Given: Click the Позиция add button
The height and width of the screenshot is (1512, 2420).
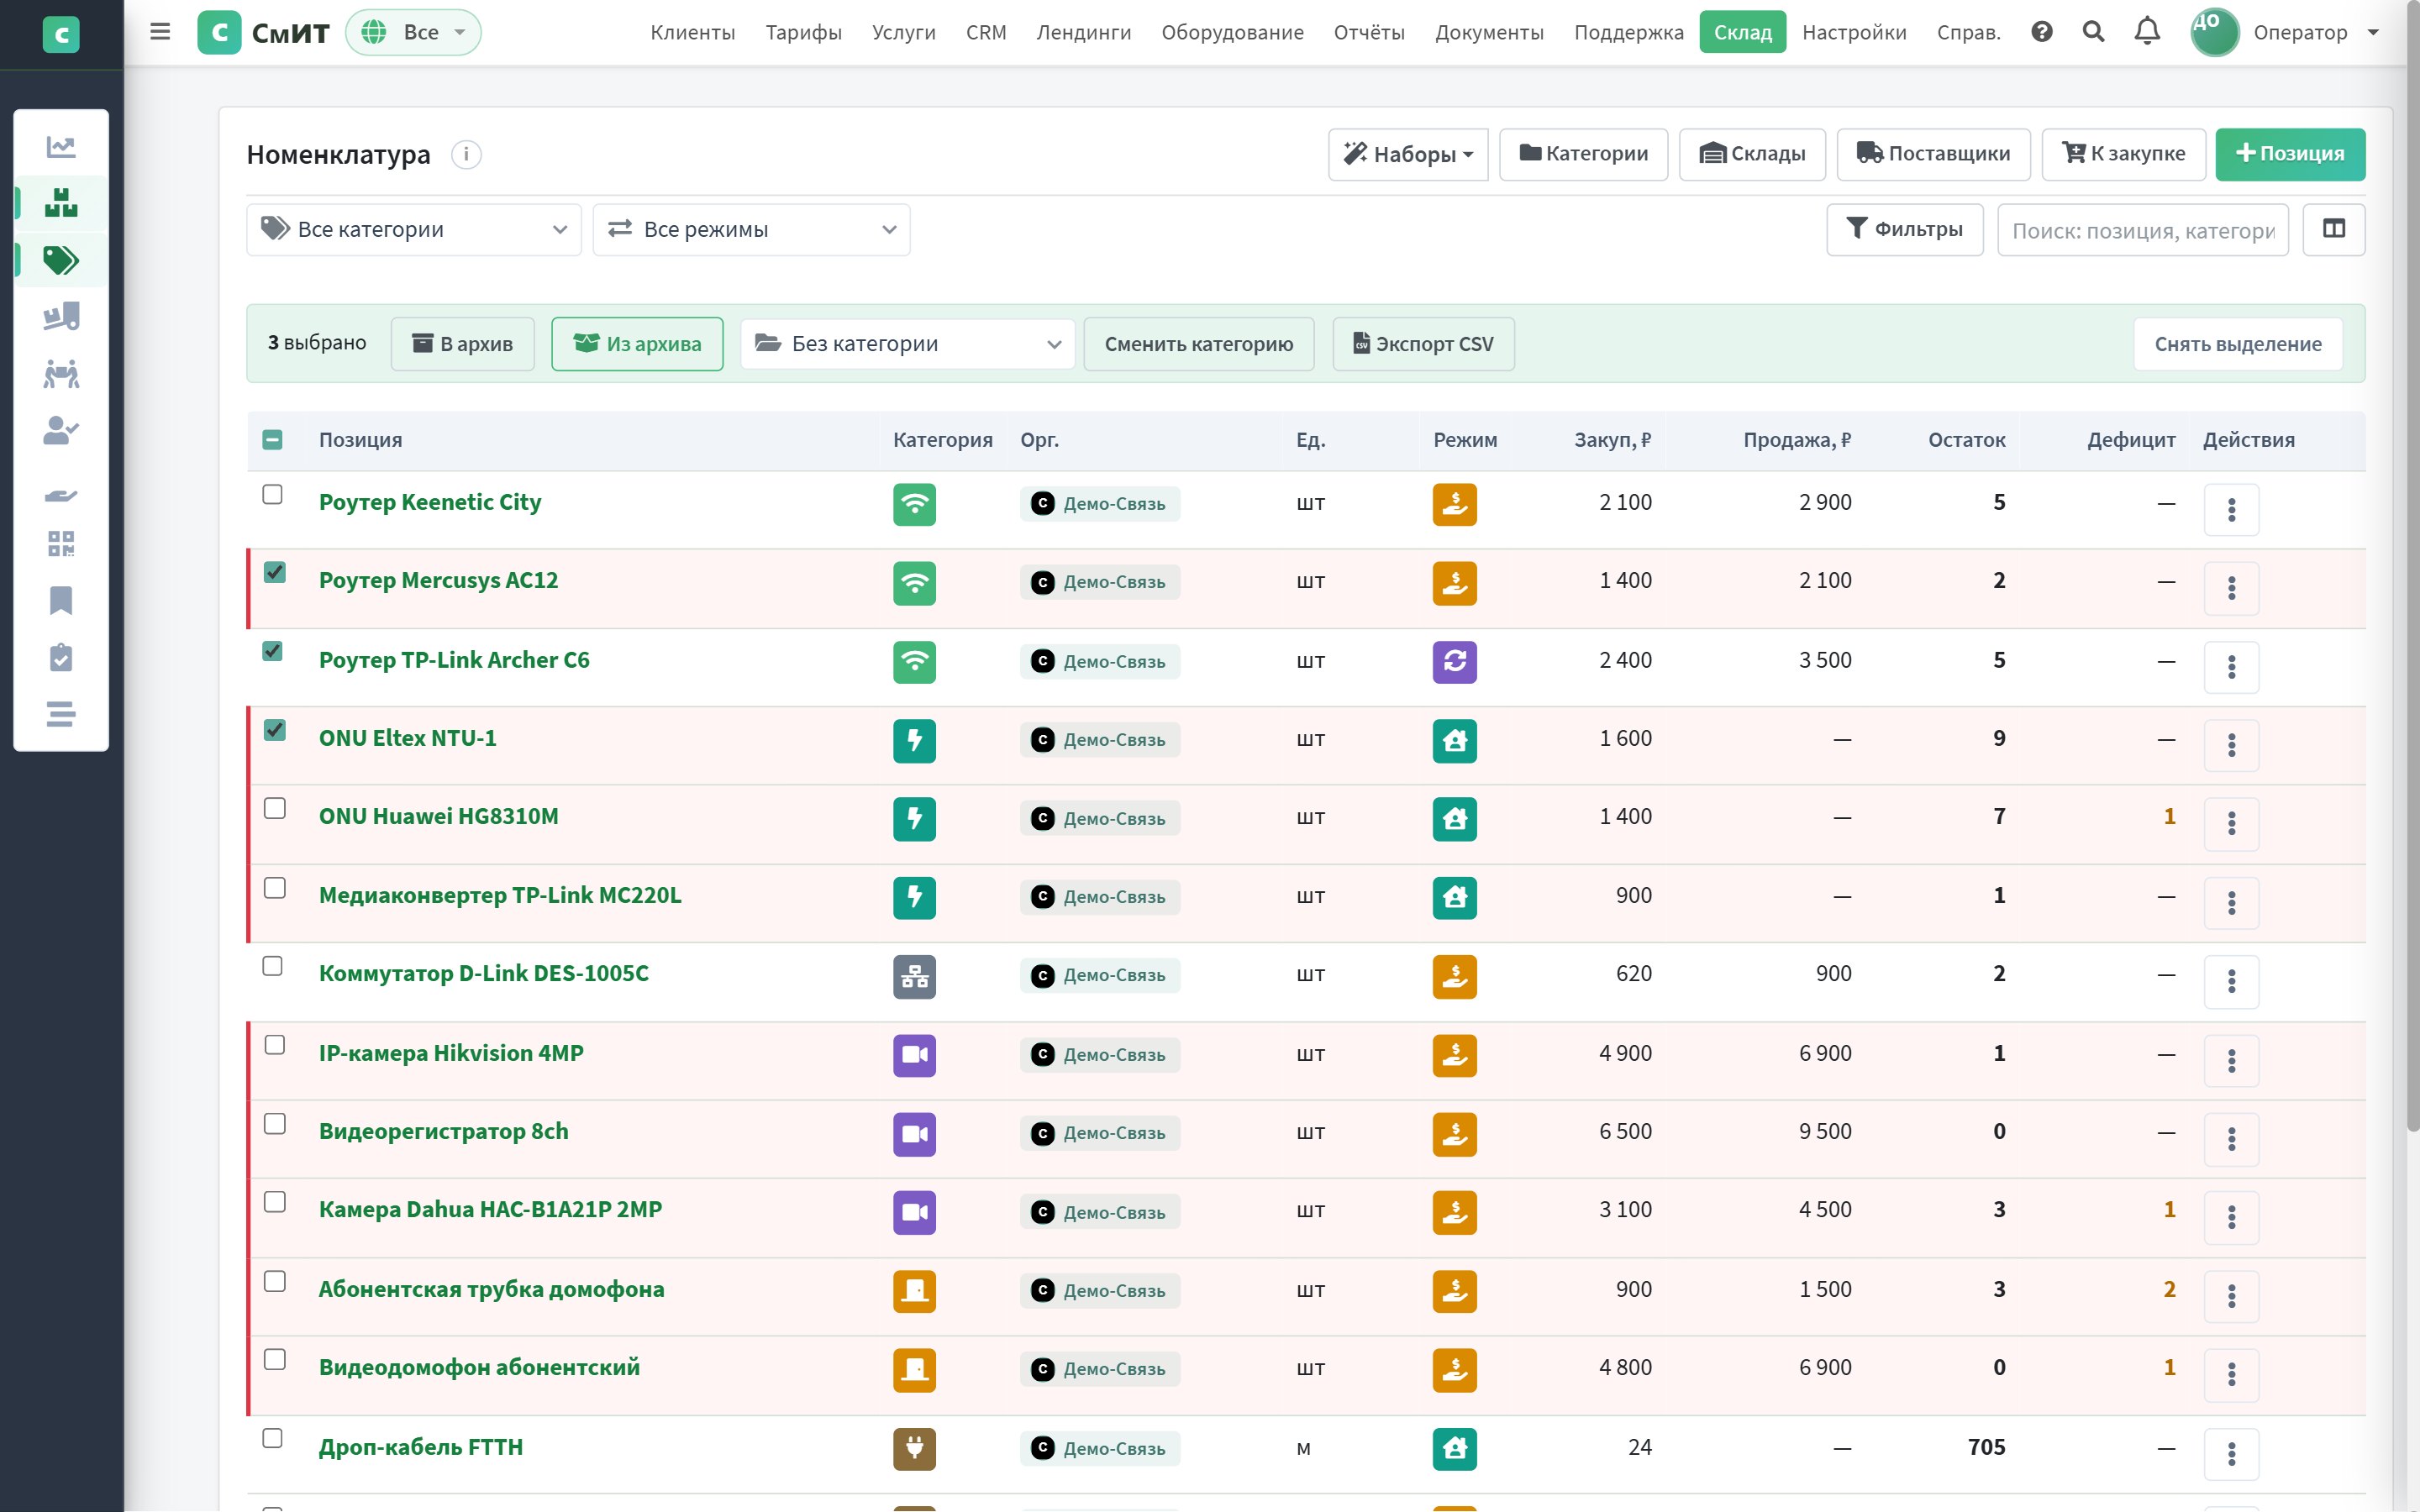Looking at the screenshot, I should pyautogui.click(x=2290, y=154).
